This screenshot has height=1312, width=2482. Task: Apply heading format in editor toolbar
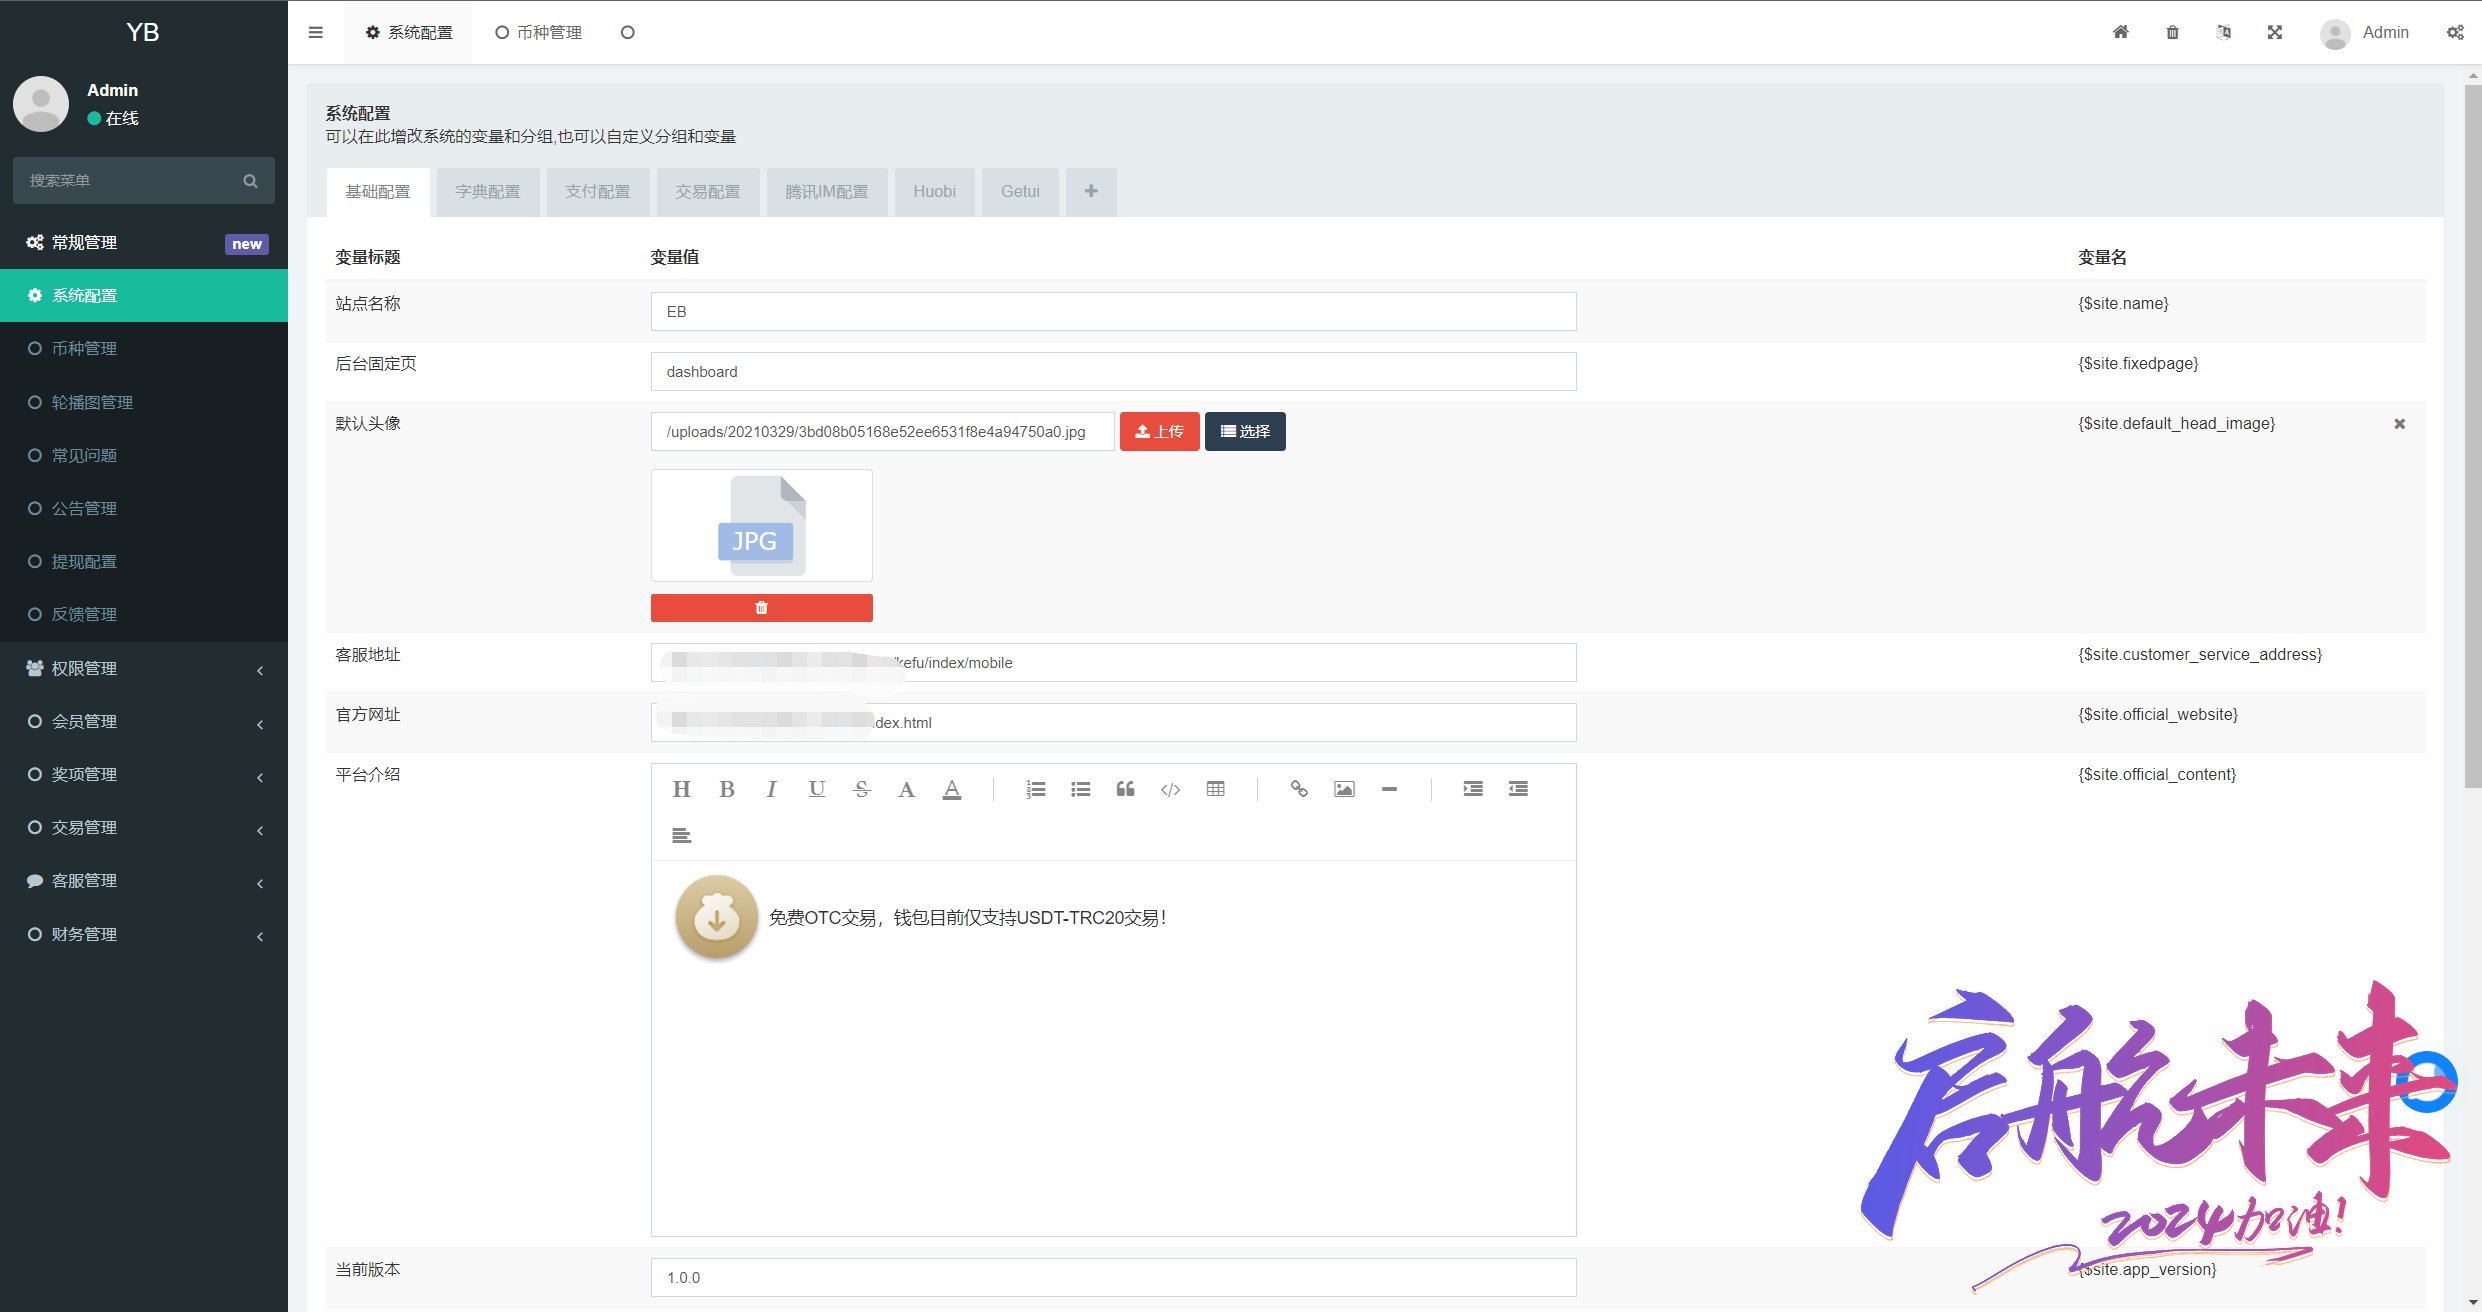click(682, 789)
